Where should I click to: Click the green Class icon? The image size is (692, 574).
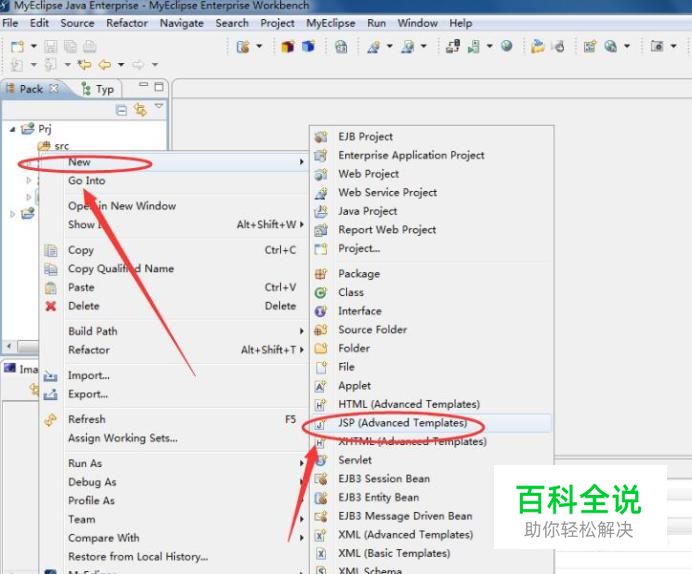click(x=320, y=293)
